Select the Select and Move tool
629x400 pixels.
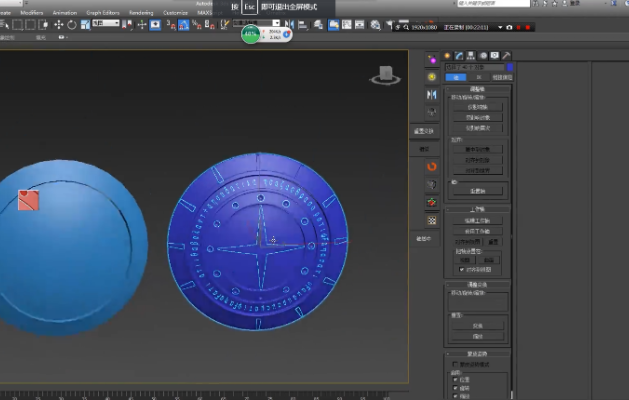[x=57, y=24]
